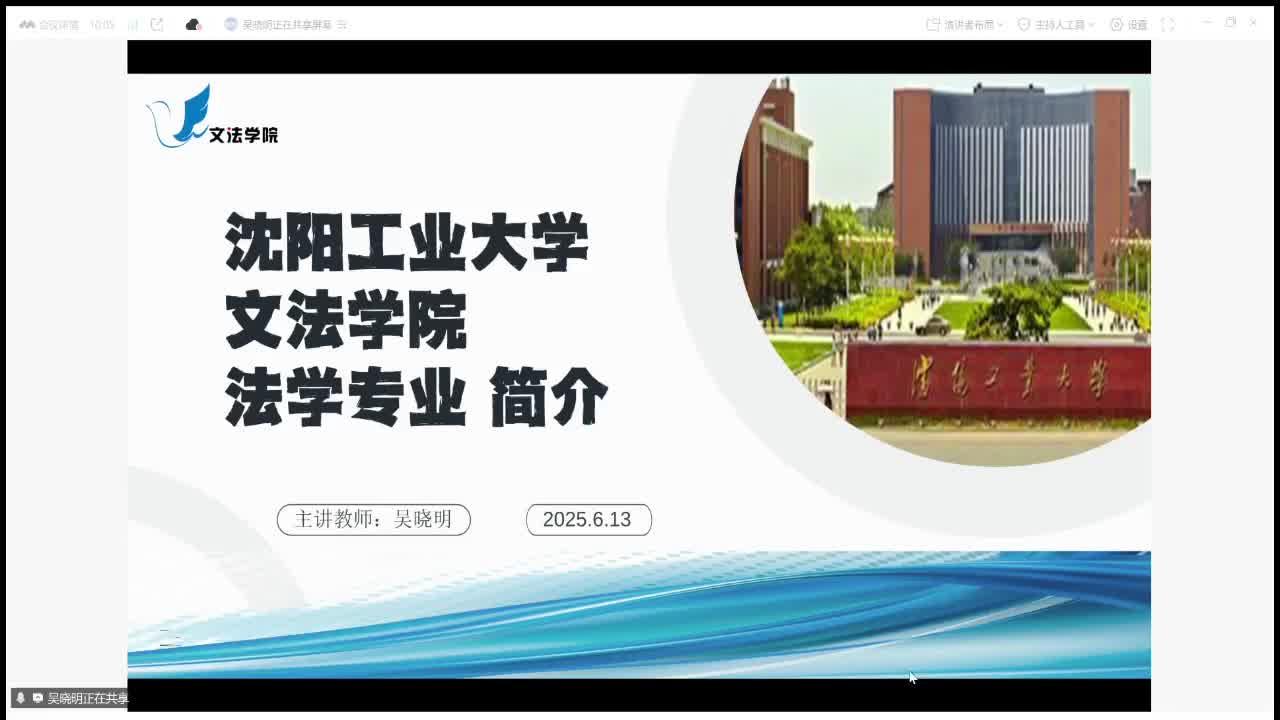Open meeting settings (设置)

coord(1129,25)
